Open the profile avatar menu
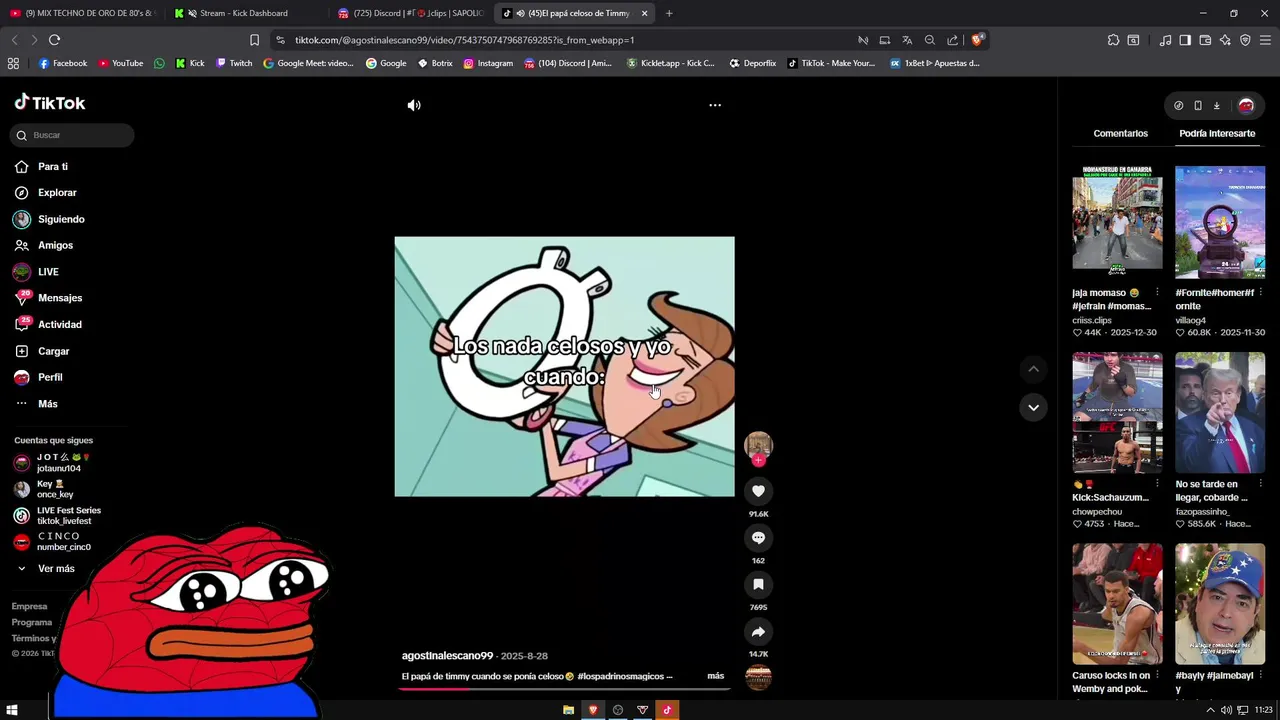Screen dimensions: 1280x720 (1246, 105)
